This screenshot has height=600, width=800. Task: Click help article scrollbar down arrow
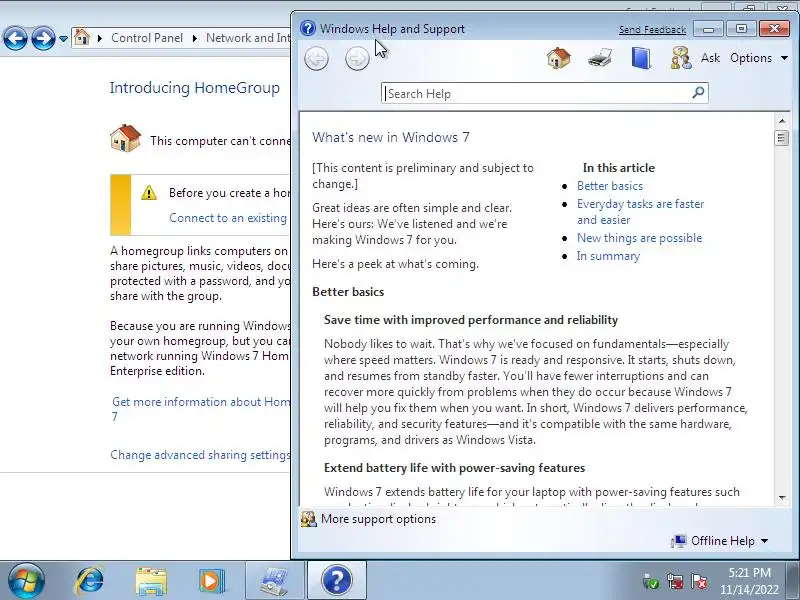[x=782, y=497]
